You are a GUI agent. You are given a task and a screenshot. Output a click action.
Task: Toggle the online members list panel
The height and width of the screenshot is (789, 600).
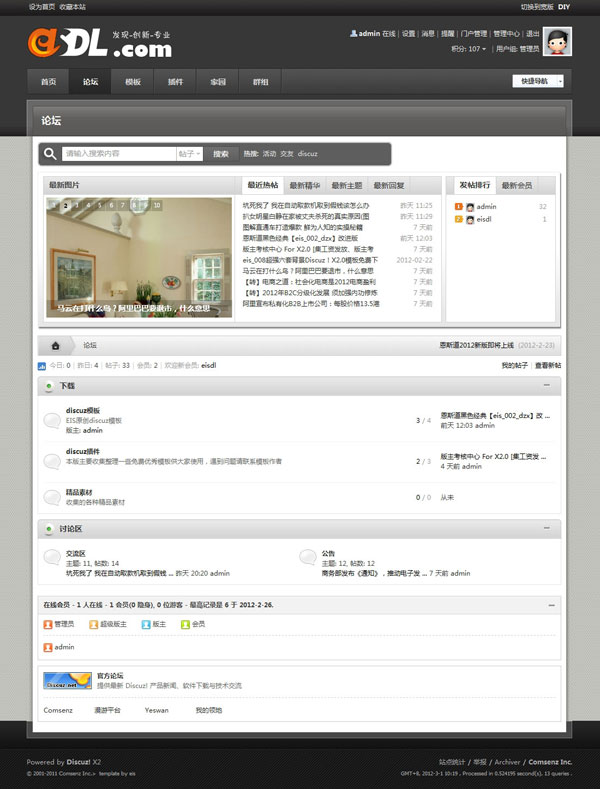(550, 605)
